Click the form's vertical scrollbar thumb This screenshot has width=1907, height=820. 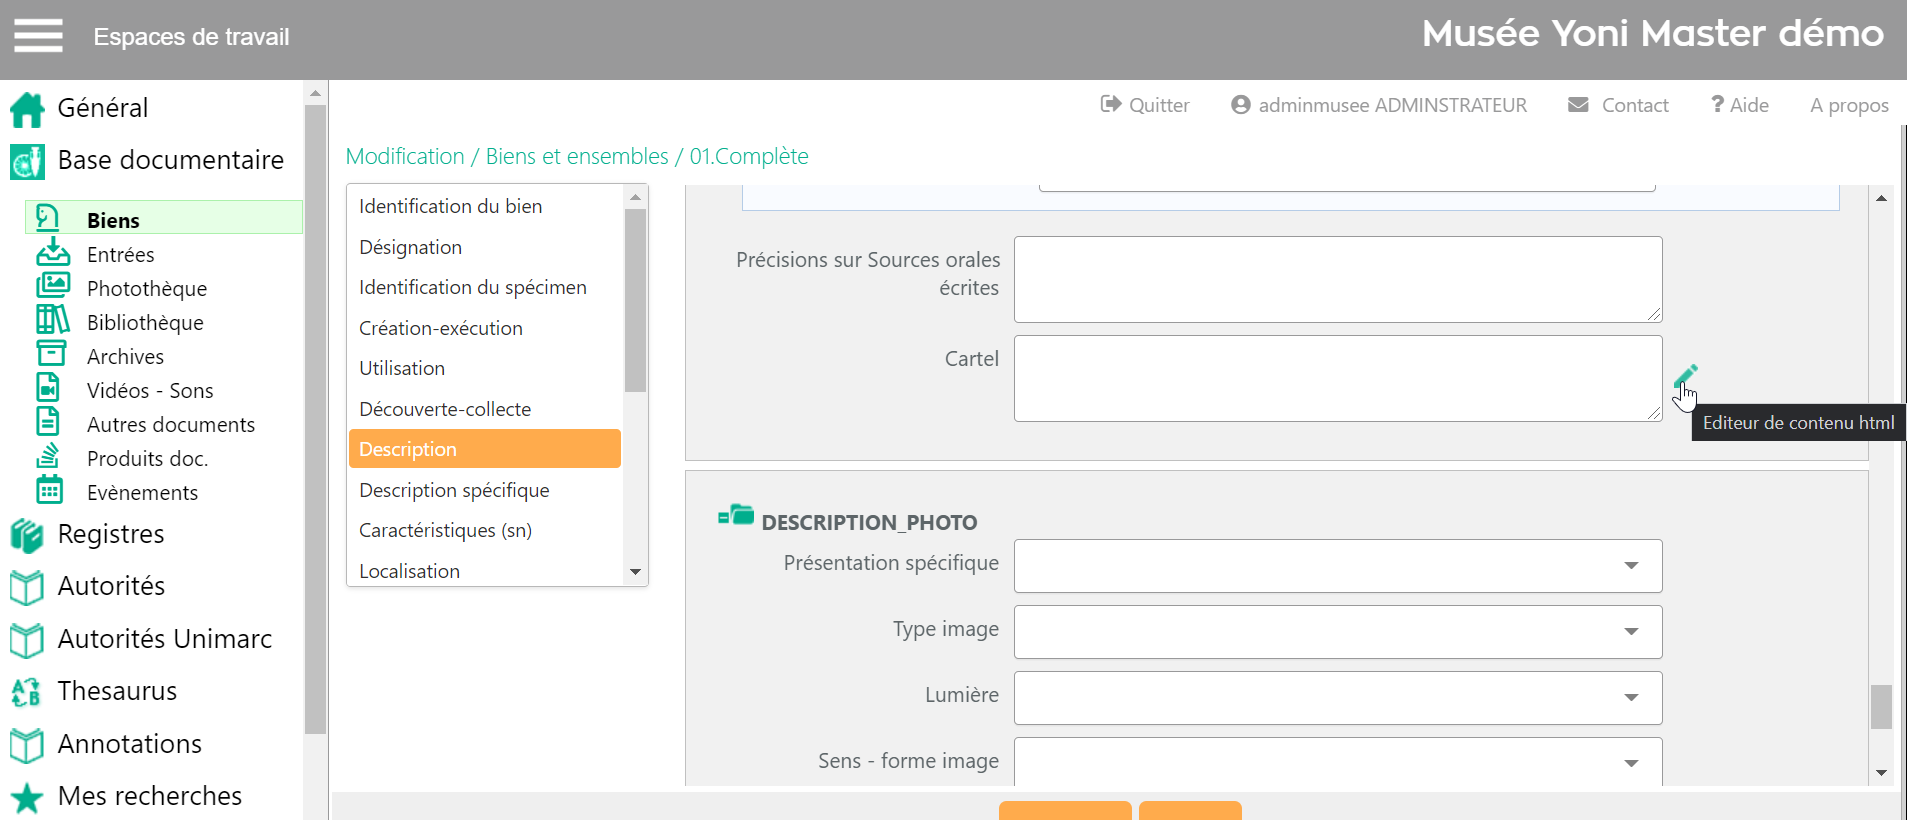click(1881, 707)
